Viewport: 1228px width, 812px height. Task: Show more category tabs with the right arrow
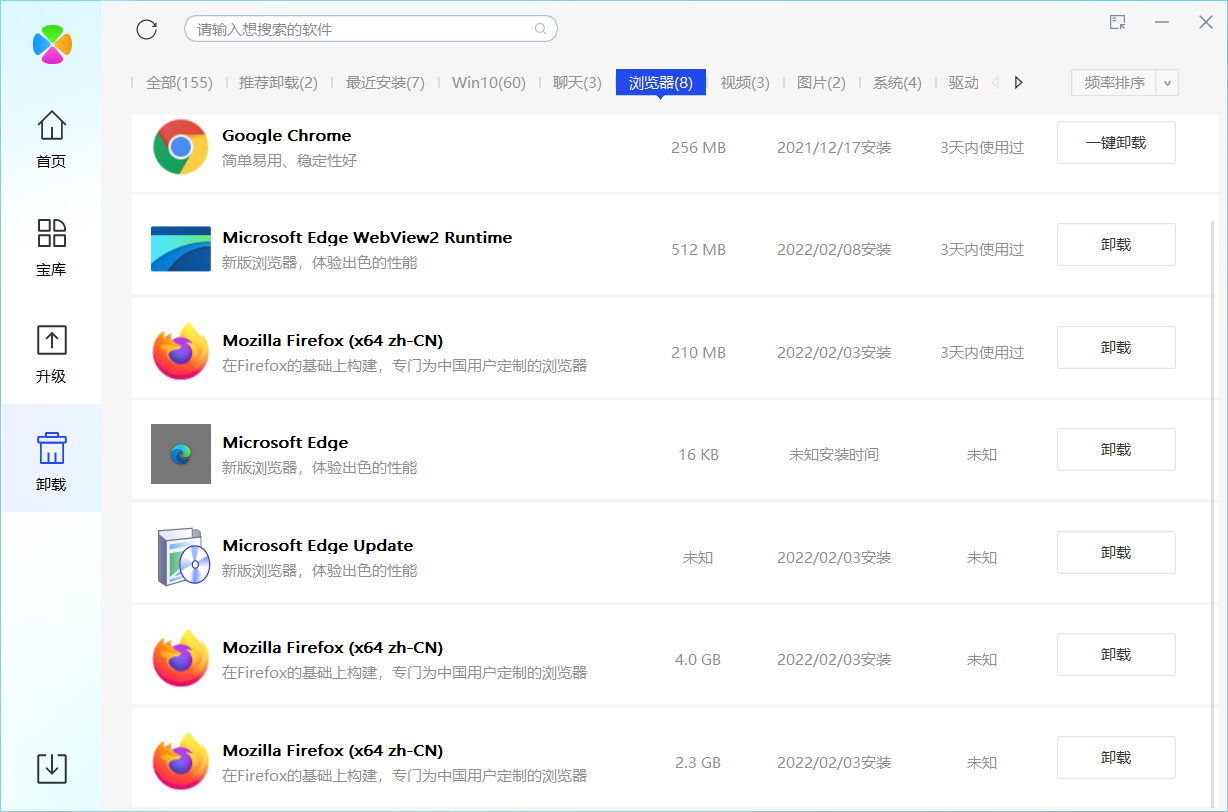point(1019,83)
